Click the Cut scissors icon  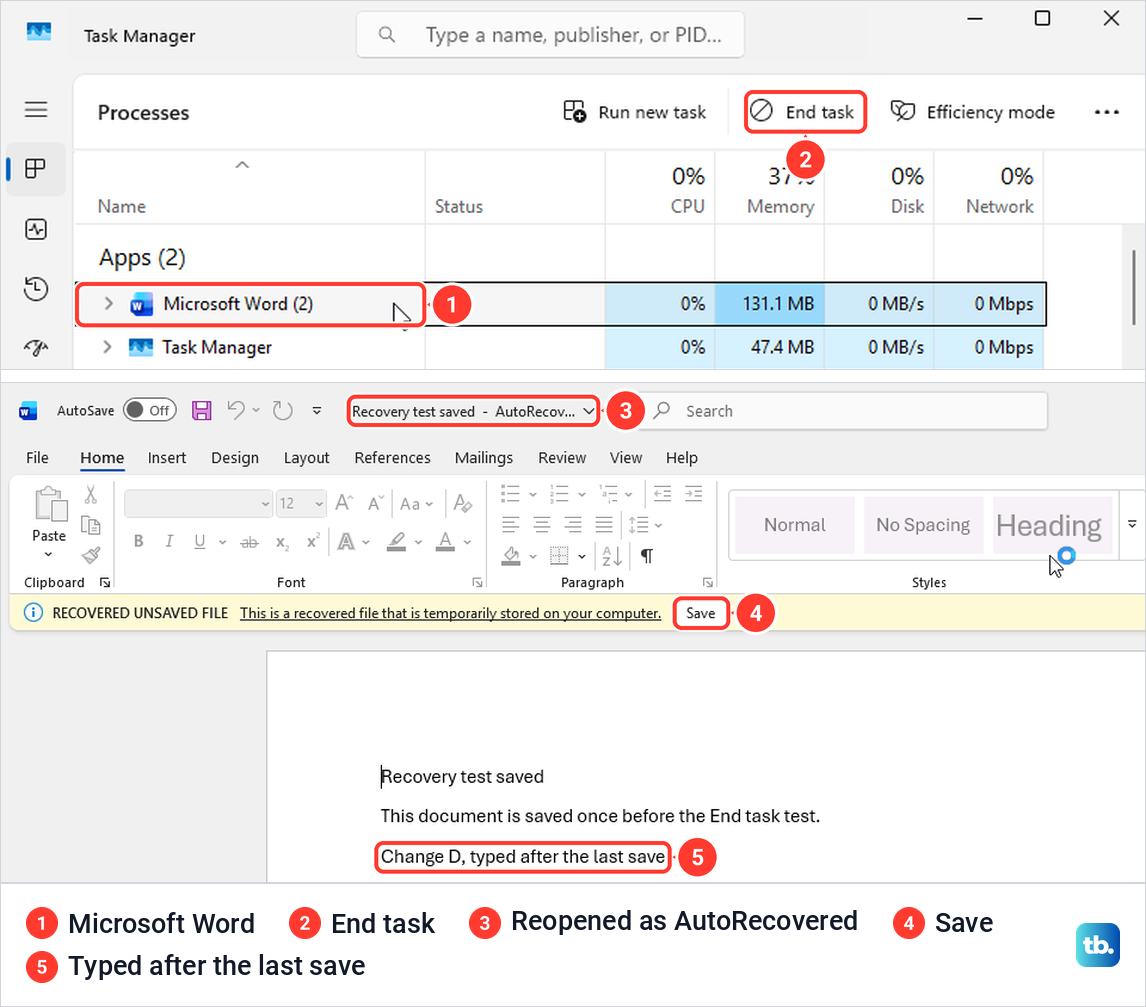coord(91,495)
